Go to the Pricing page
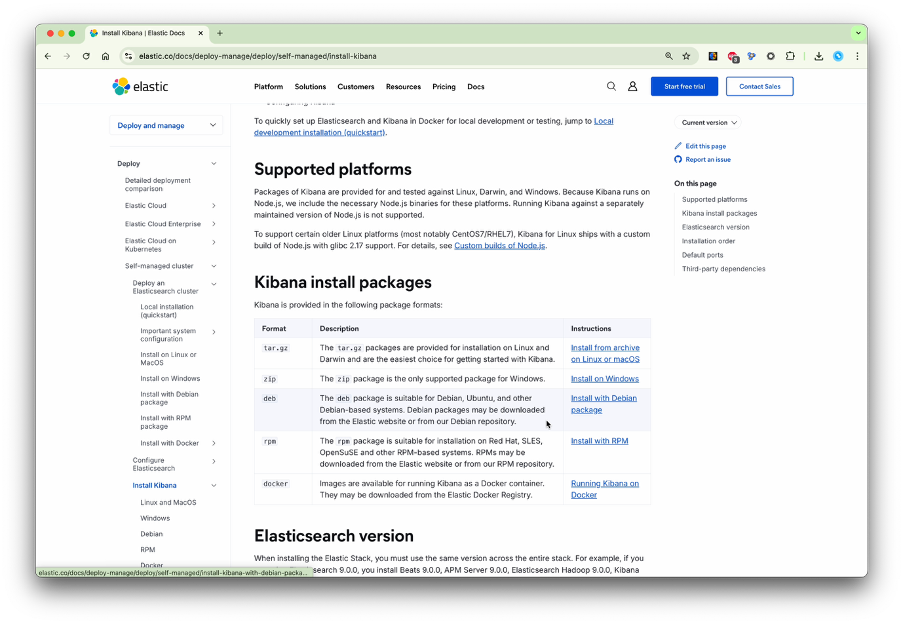904x624 pixels. pyautogui.click(x=444, y=87)
